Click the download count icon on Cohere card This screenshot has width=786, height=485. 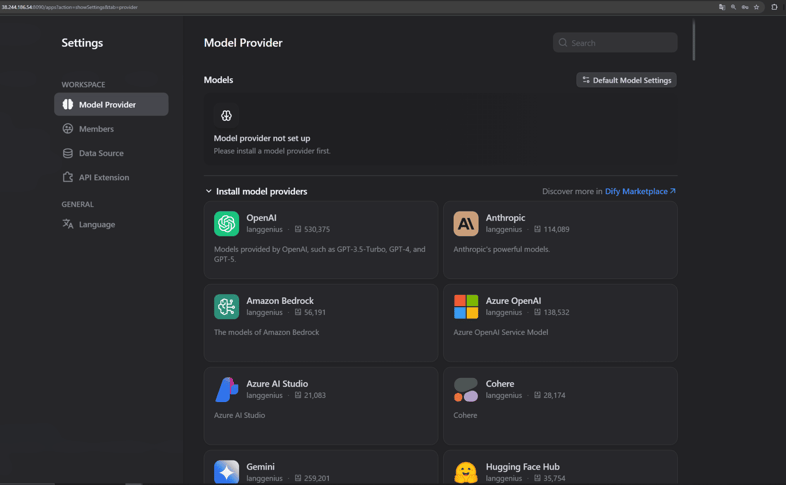(537, 395)
